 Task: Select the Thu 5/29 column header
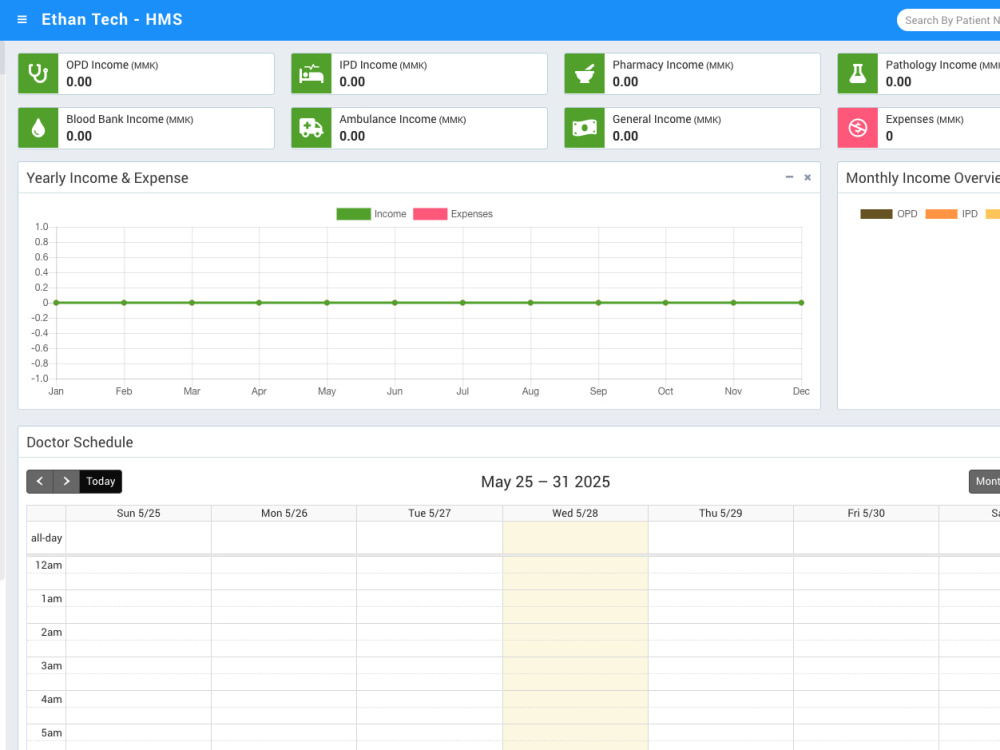[721, 513]
